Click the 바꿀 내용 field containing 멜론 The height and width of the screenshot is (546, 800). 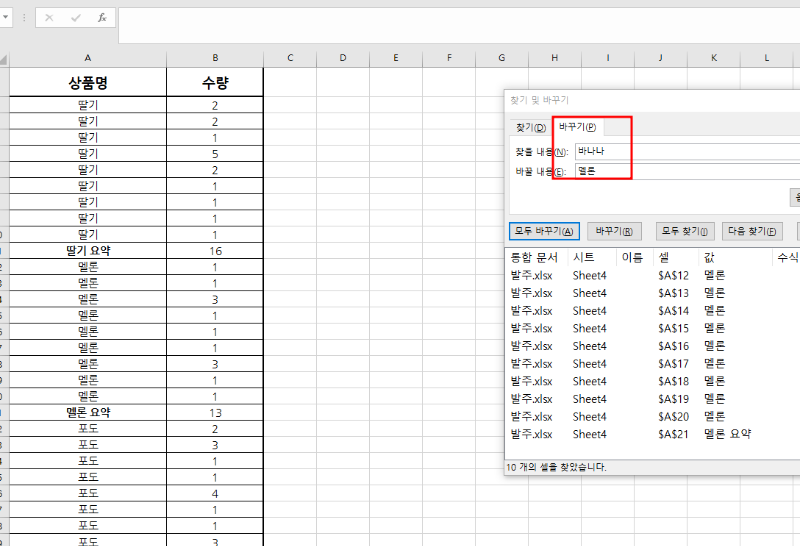click(687, 171)
